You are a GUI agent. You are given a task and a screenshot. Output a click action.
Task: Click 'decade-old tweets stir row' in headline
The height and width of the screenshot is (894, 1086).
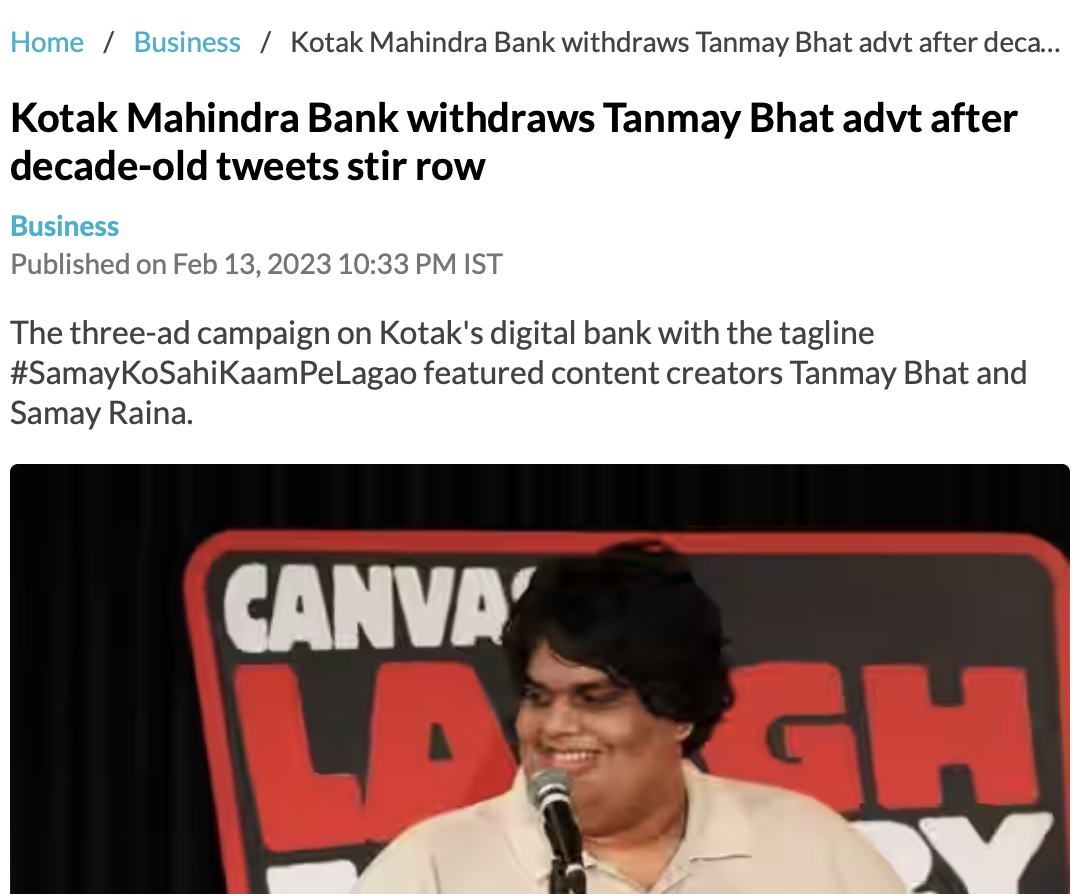tap(248, 165)
